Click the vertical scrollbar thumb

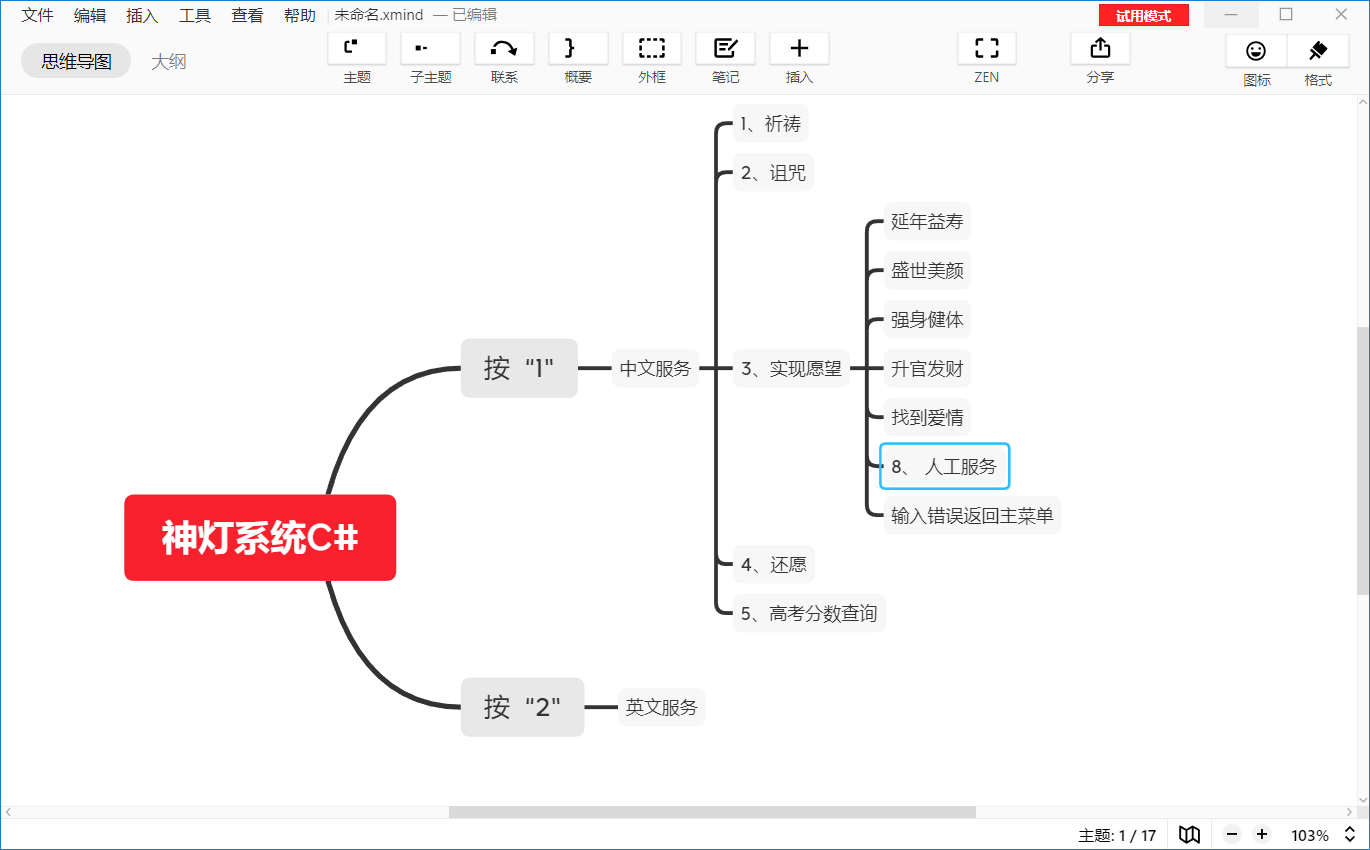coord(1362,460)
